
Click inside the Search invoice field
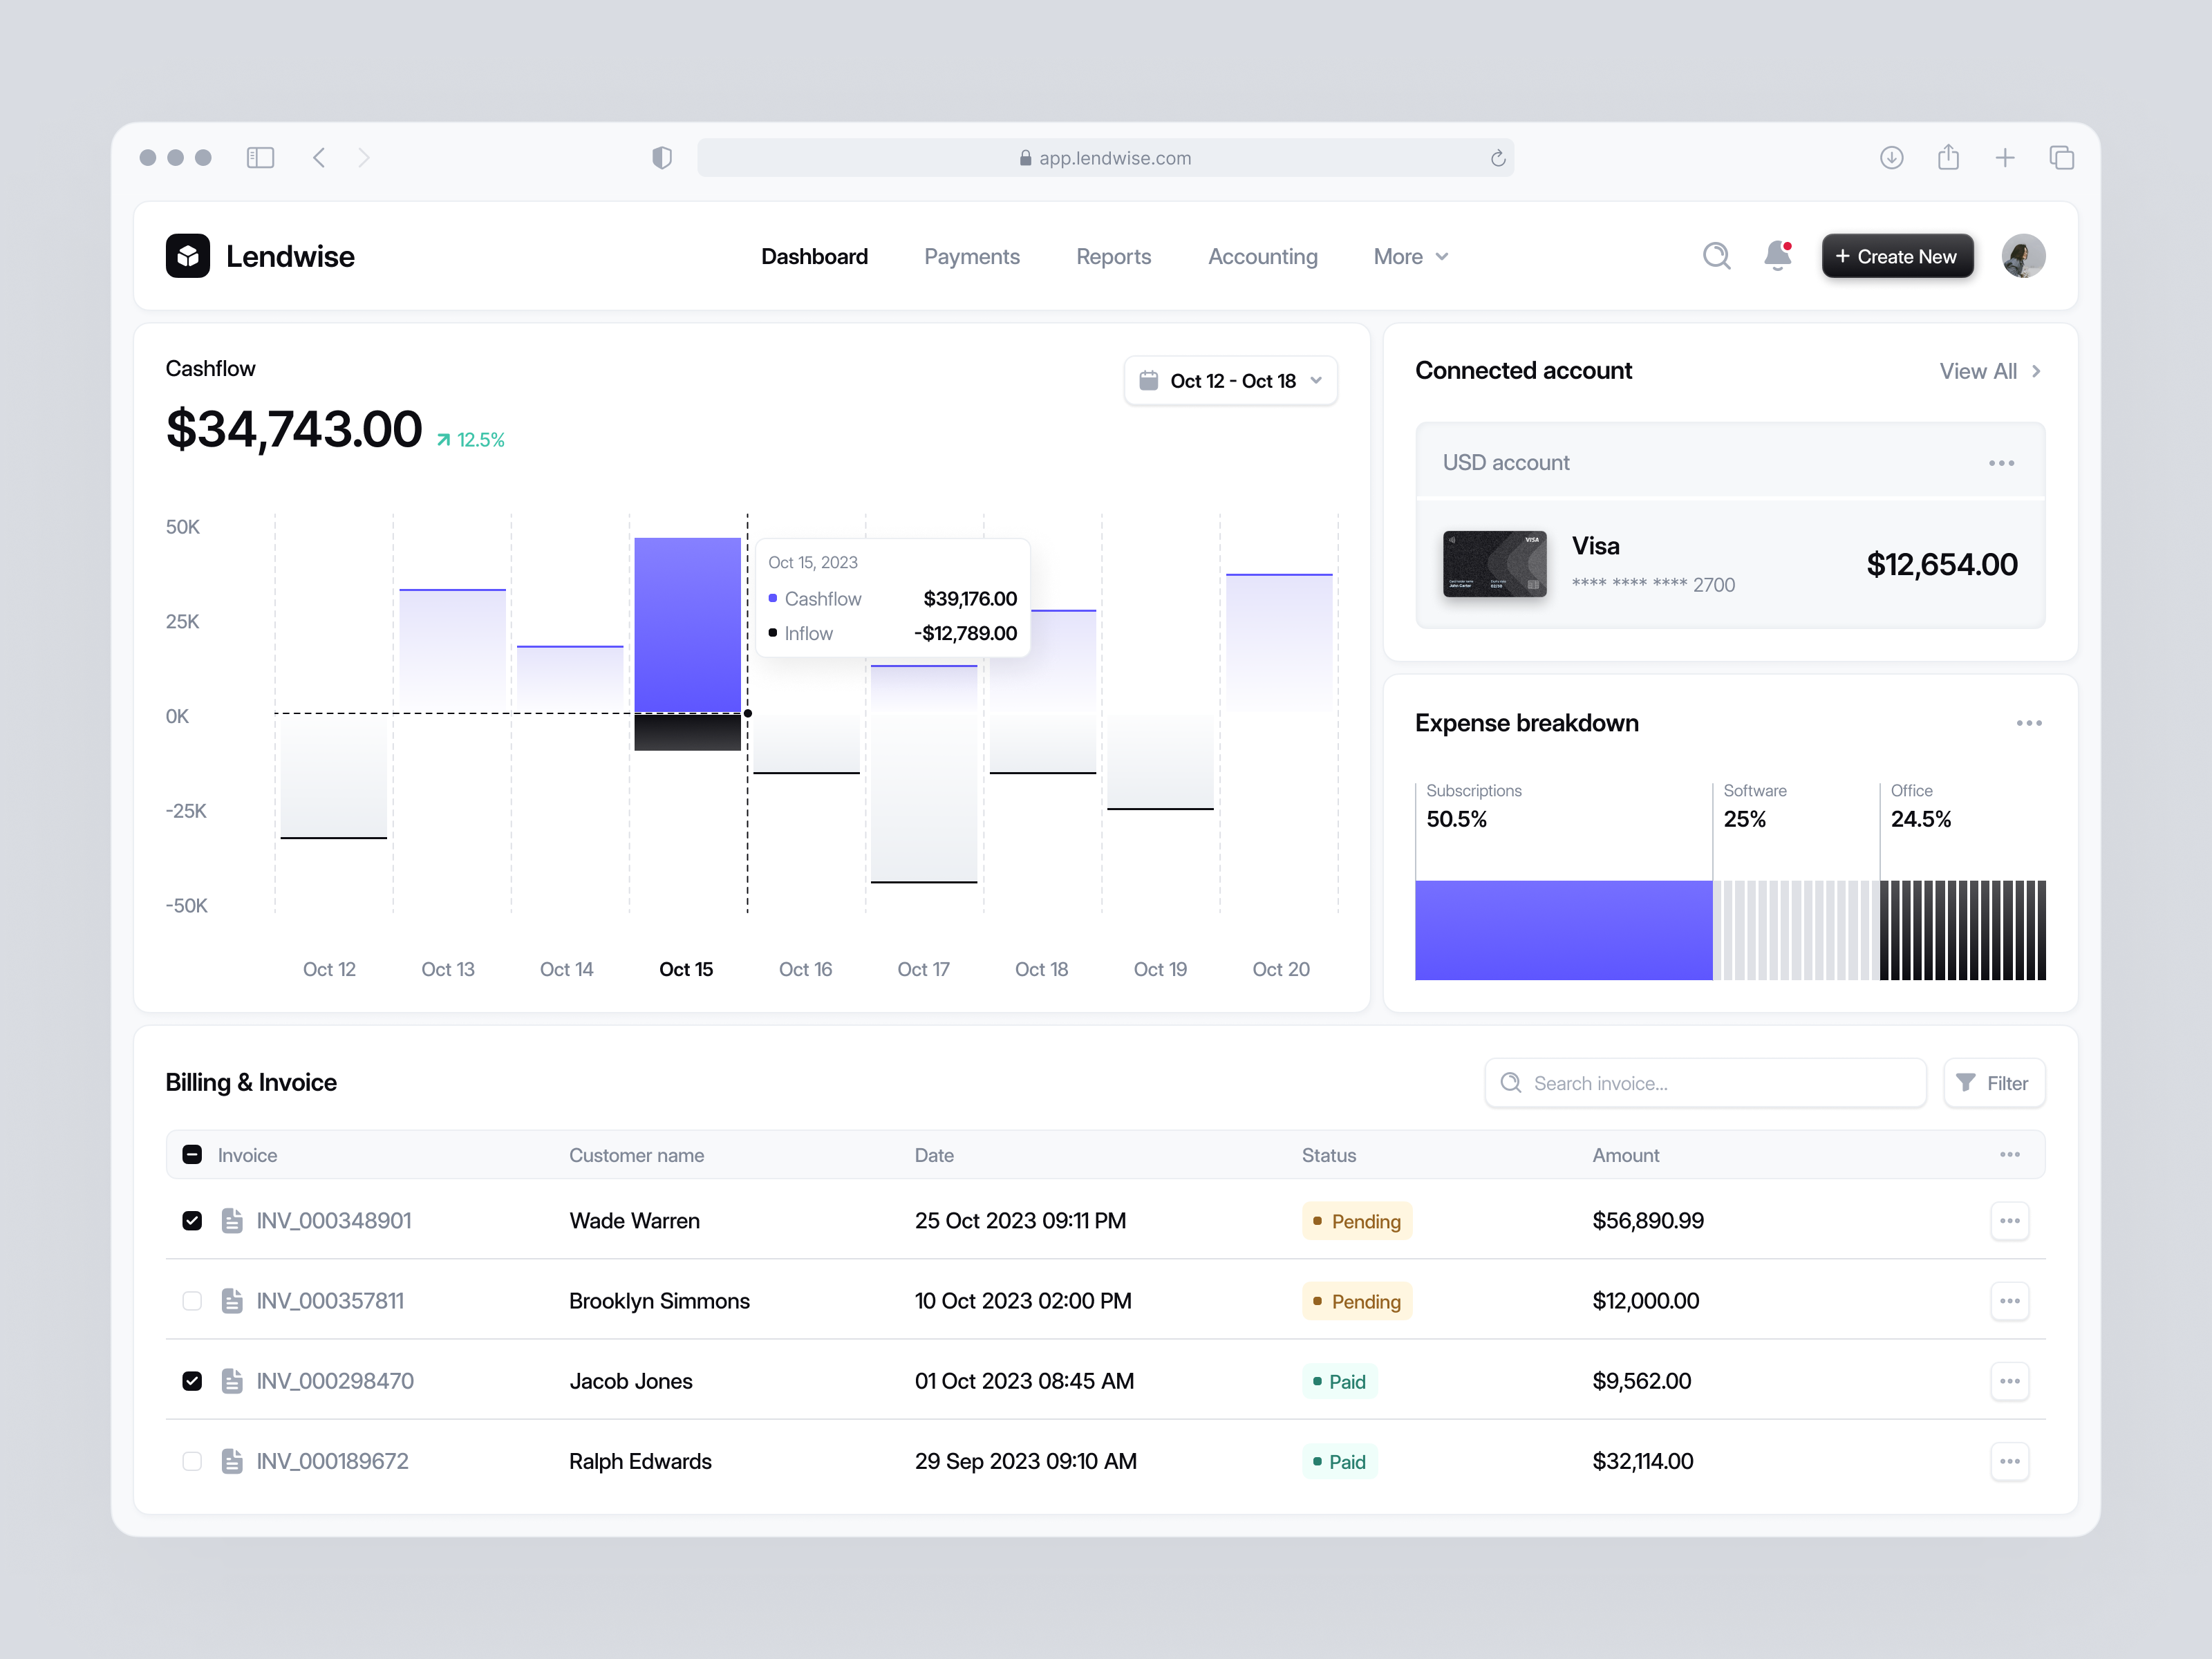click(1703, 1083)
